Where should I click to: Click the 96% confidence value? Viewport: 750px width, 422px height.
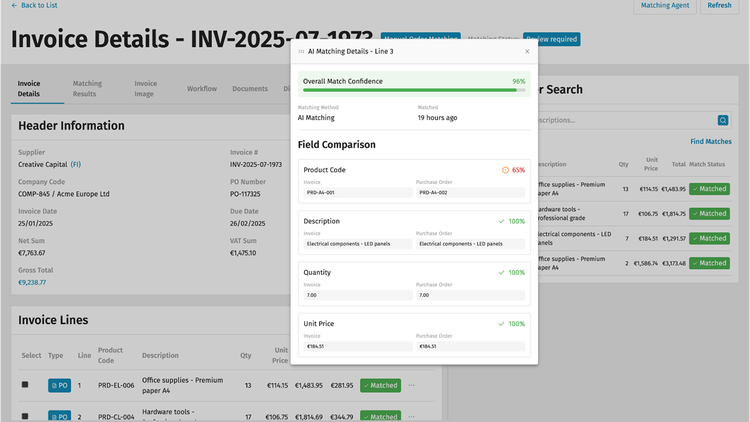pyautogui.click(x=518, y=81)
